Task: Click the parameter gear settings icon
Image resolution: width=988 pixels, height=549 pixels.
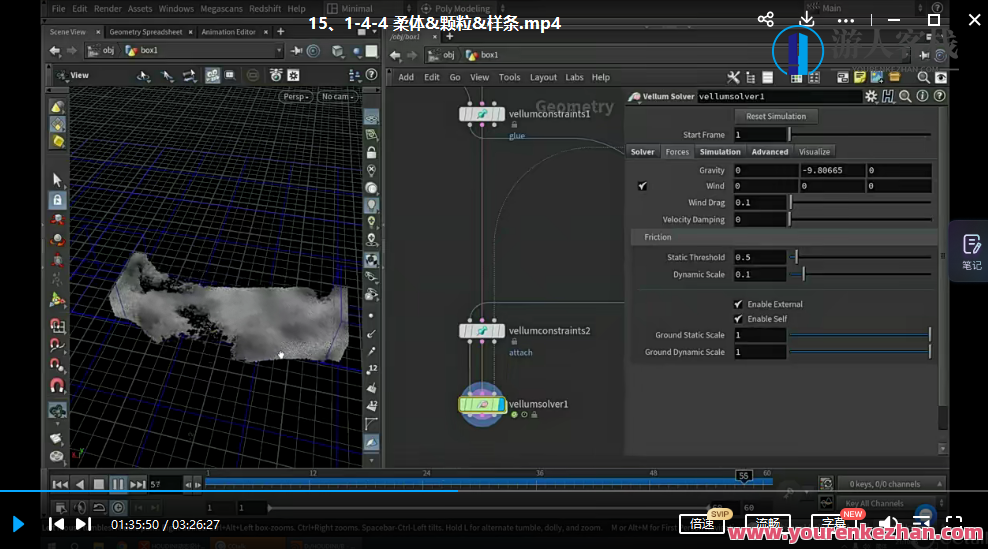Action: pyautogui.click(x=871, y=97)
